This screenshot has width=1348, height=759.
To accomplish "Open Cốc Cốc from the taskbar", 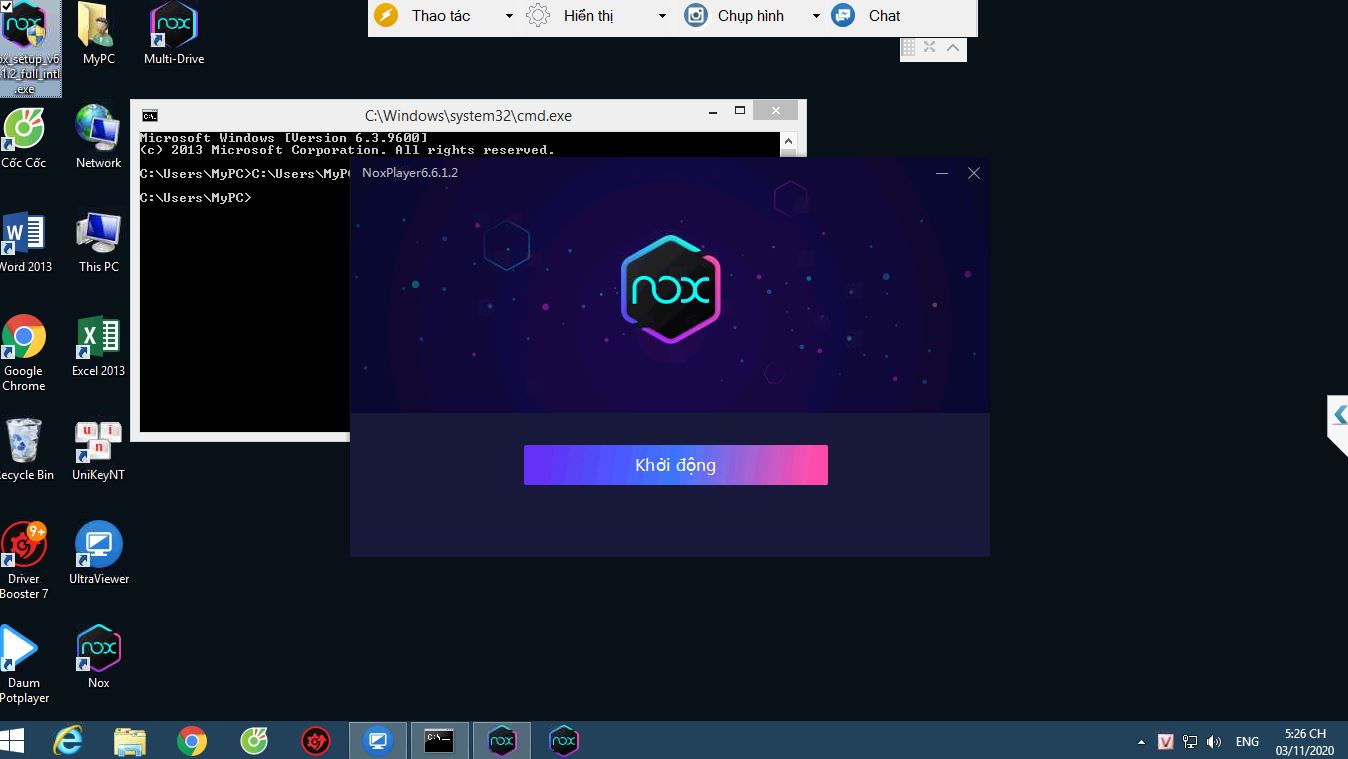I will (x=254, y=741).
